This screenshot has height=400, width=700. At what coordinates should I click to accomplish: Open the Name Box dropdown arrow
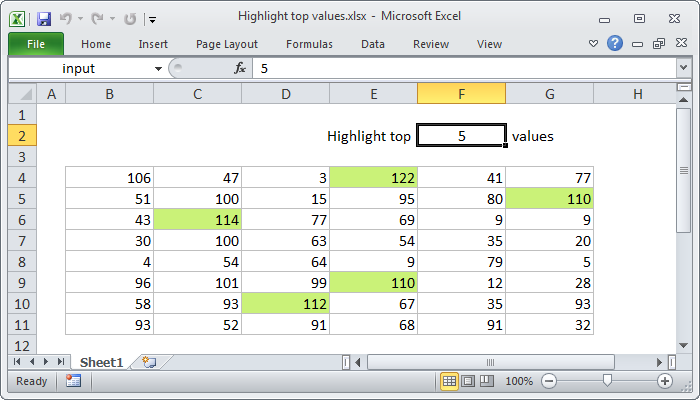click(158, 68)
